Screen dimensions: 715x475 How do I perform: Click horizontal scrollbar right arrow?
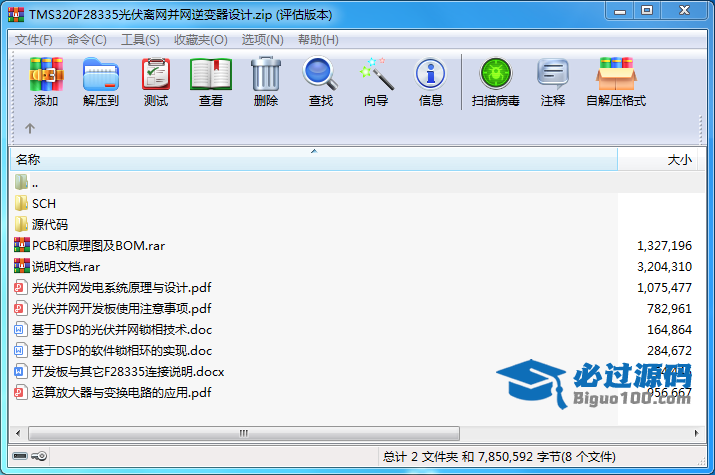pyautogui.click(x=696, y=433)
